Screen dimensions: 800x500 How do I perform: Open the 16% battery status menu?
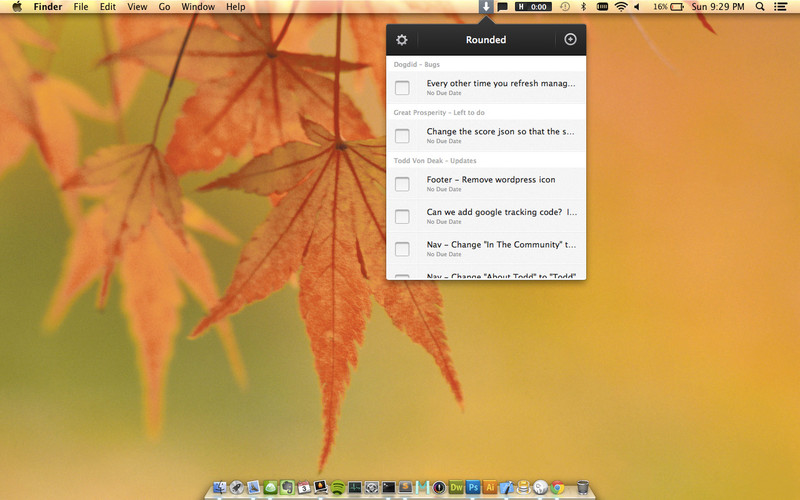pyautogui.click(x=668, y=7)
